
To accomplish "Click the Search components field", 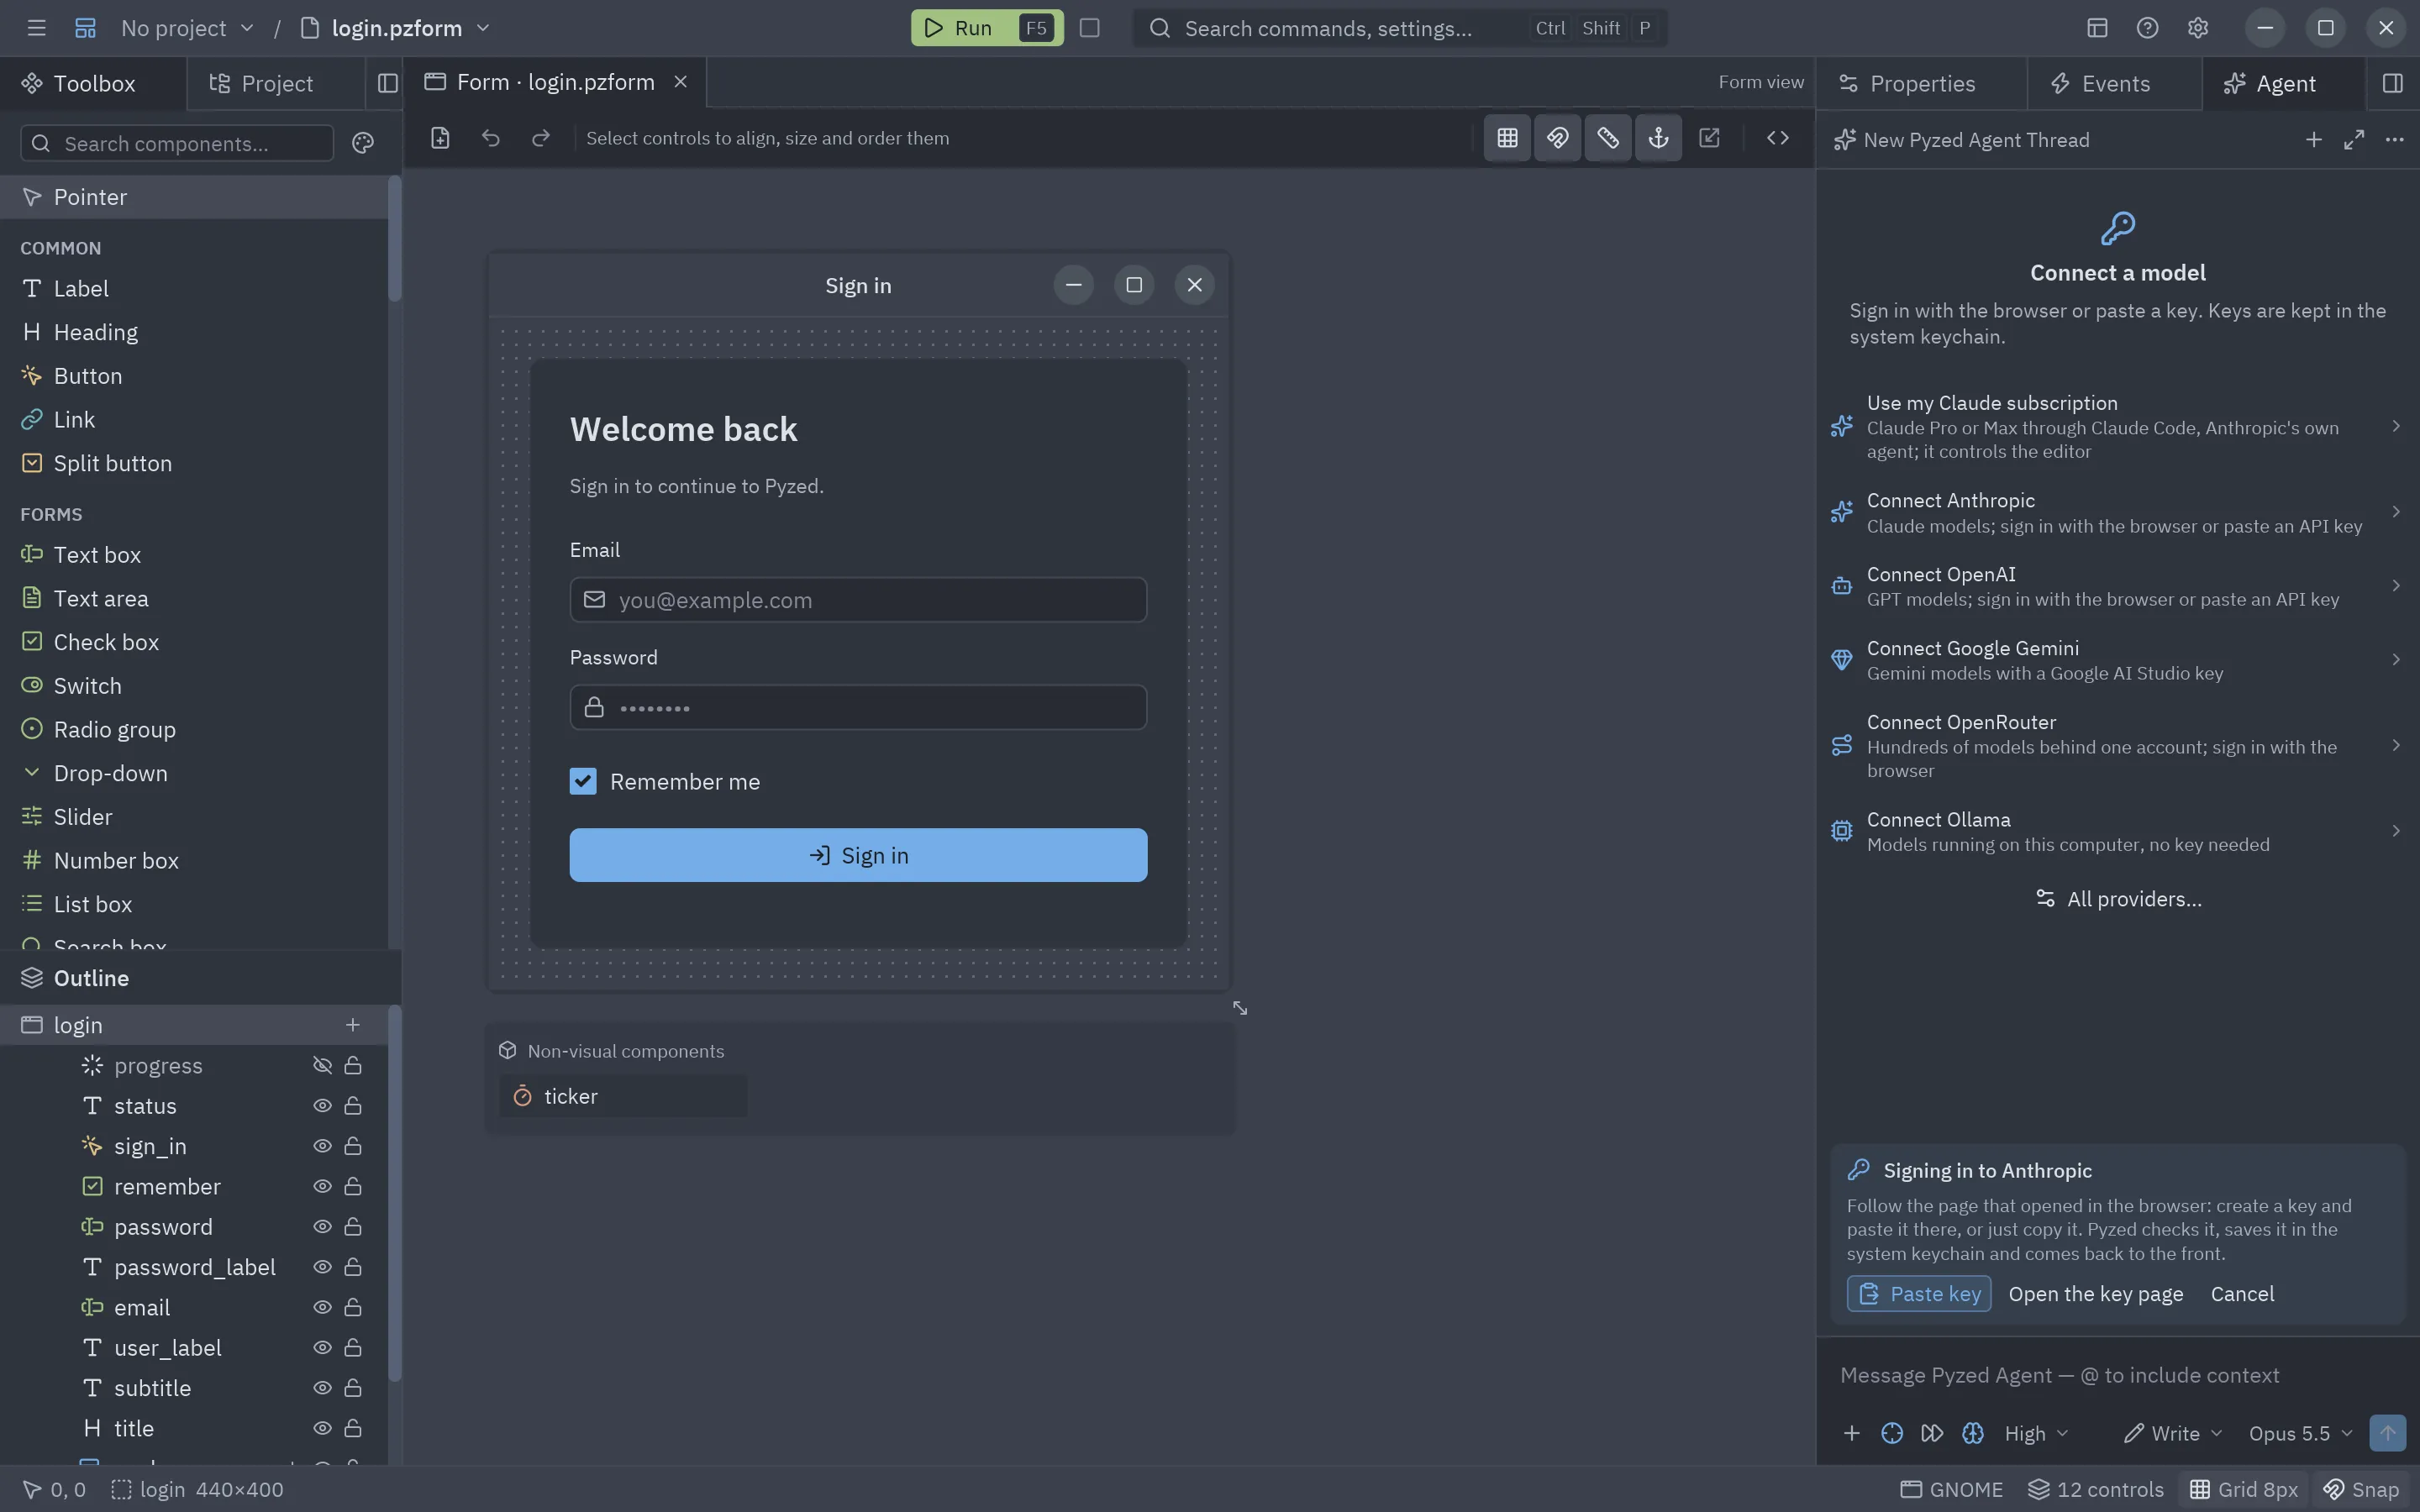I will (177, 143).
